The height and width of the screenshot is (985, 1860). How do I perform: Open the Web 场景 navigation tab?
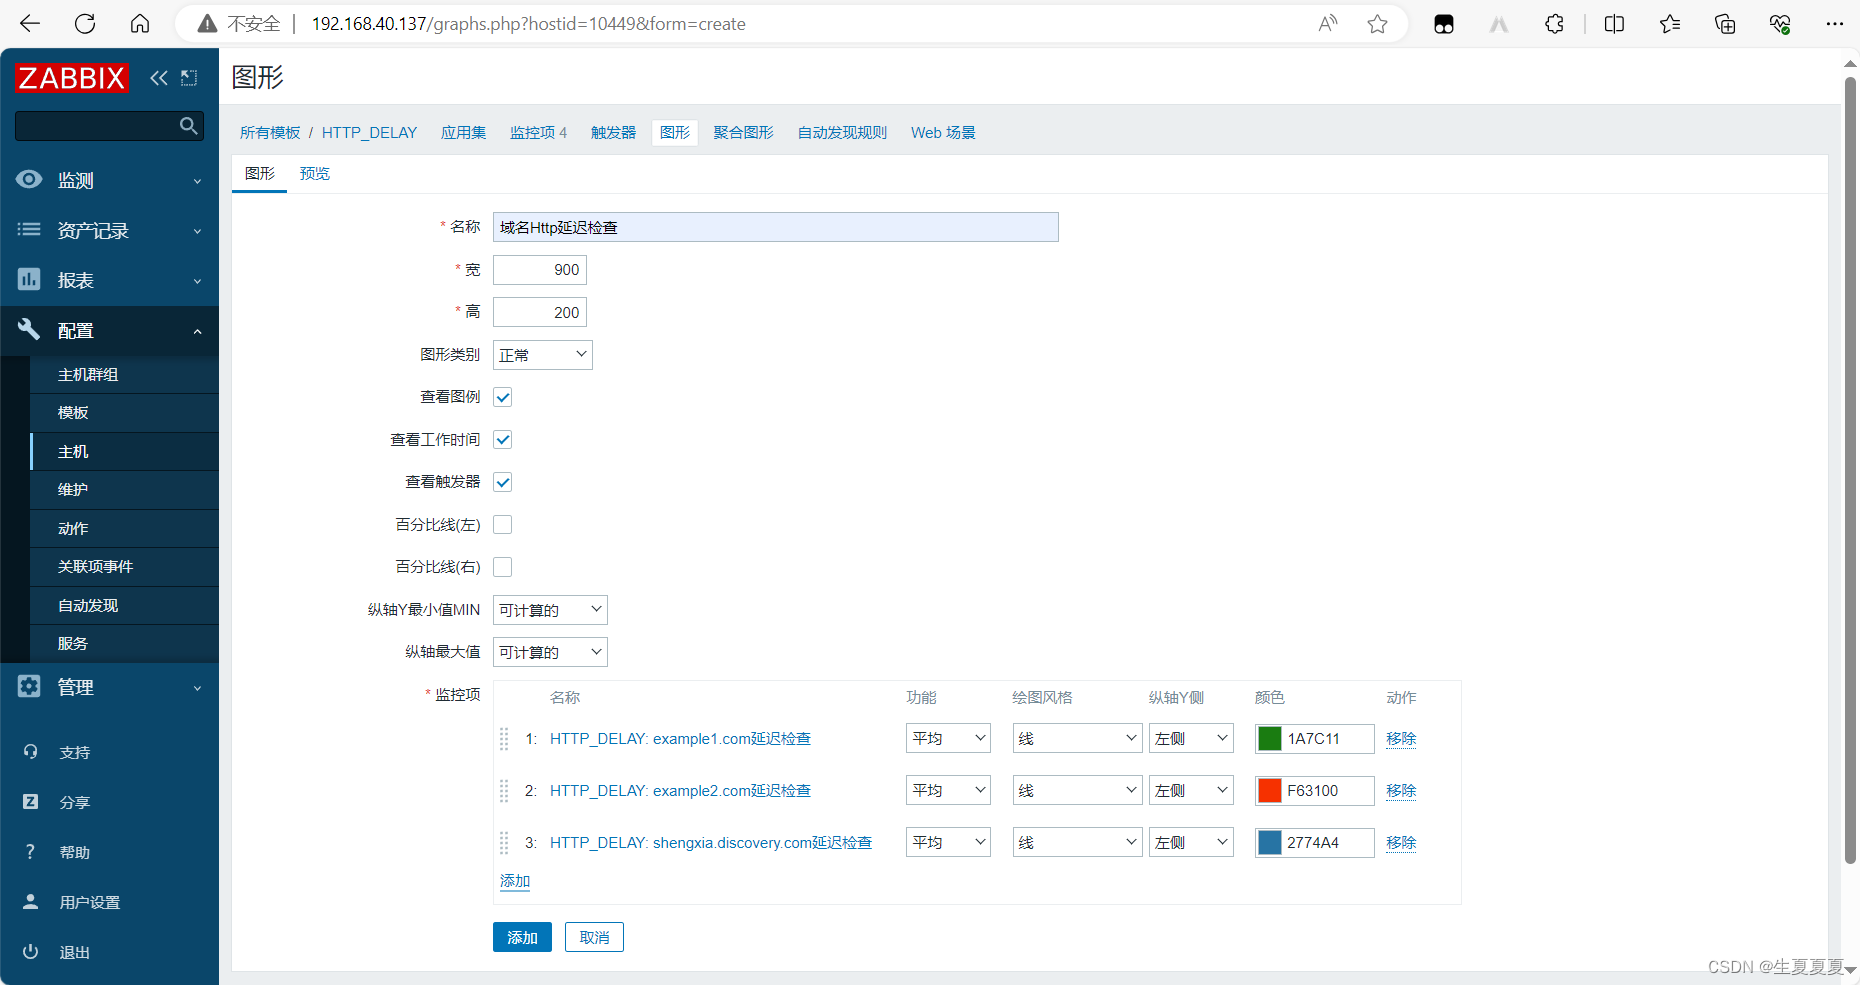943,132
